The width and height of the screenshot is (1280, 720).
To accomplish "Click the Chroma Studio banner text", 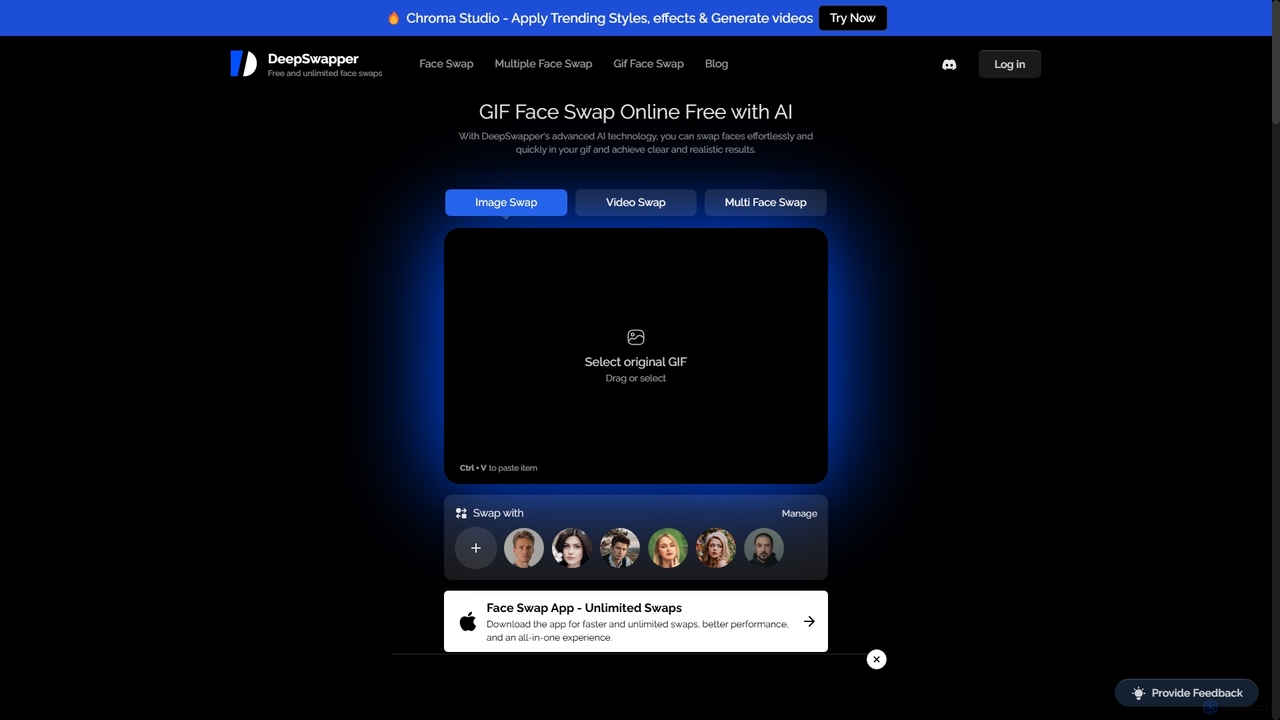I will pyautogui.click(x=610, y=18).
